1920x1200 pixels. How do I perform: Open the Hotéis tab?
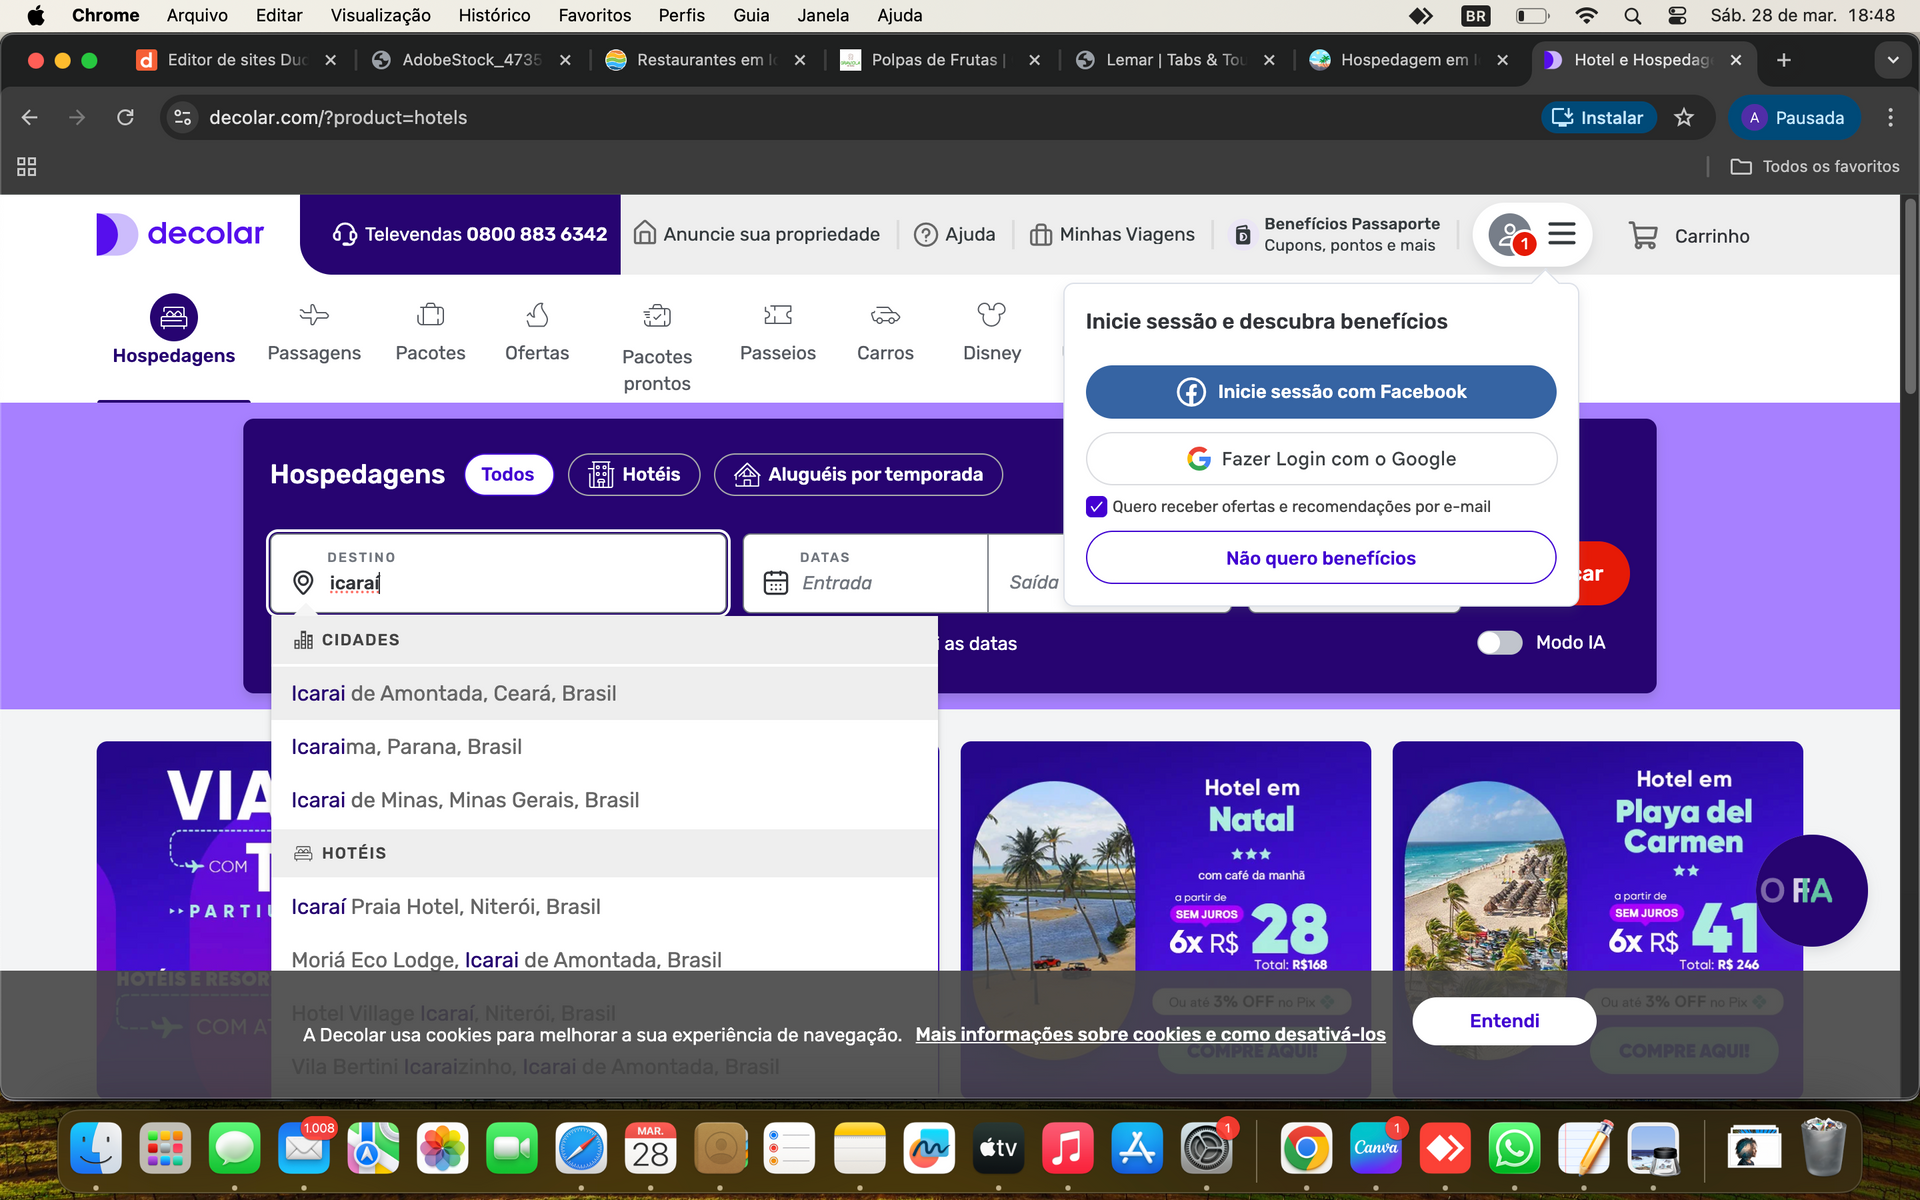pos(633,474)
